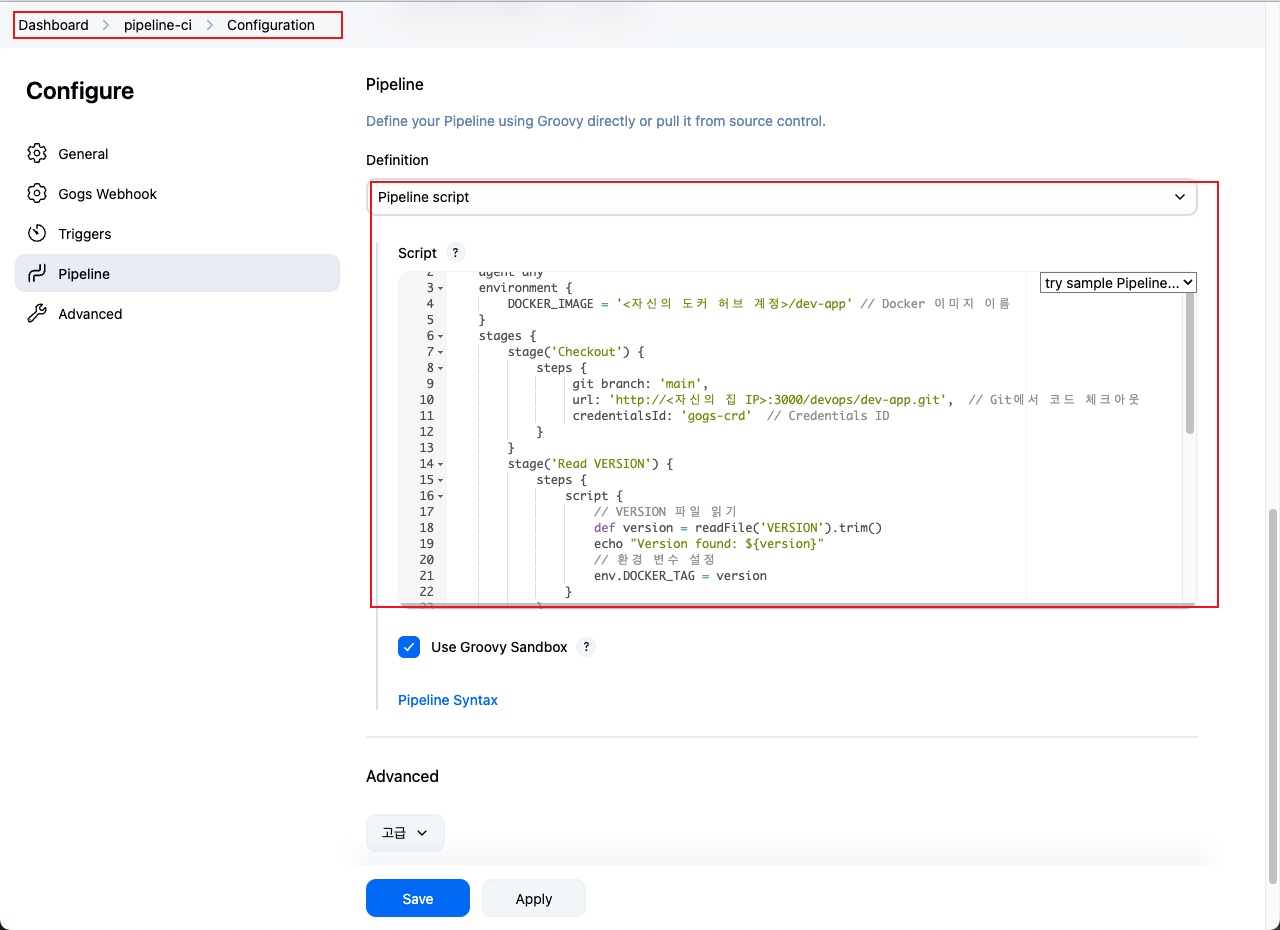1280x930 pixels.
Task: Click the url line with dev-app.git
Action: click(x=856, y=400)
